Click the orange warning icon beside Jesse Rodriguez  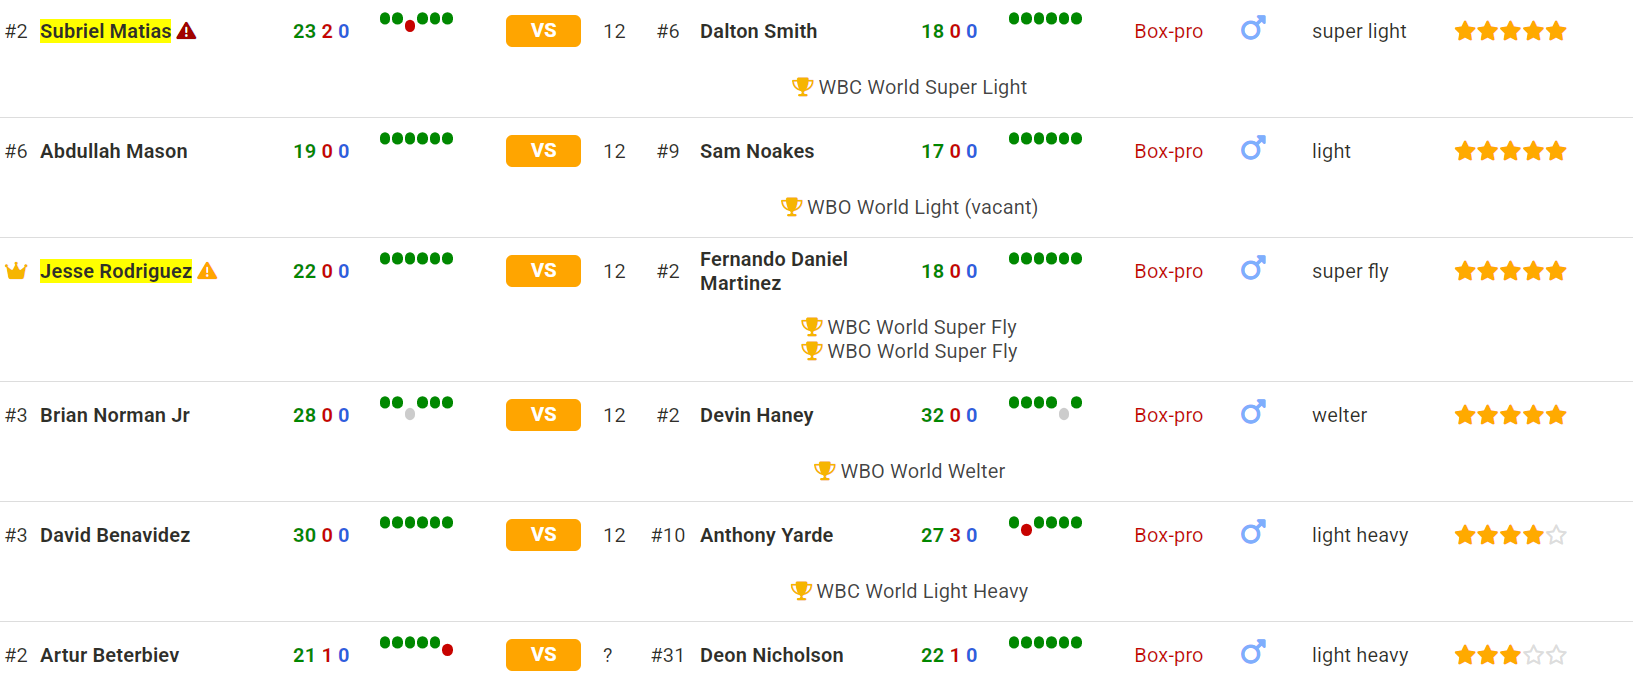pos(207,271)
